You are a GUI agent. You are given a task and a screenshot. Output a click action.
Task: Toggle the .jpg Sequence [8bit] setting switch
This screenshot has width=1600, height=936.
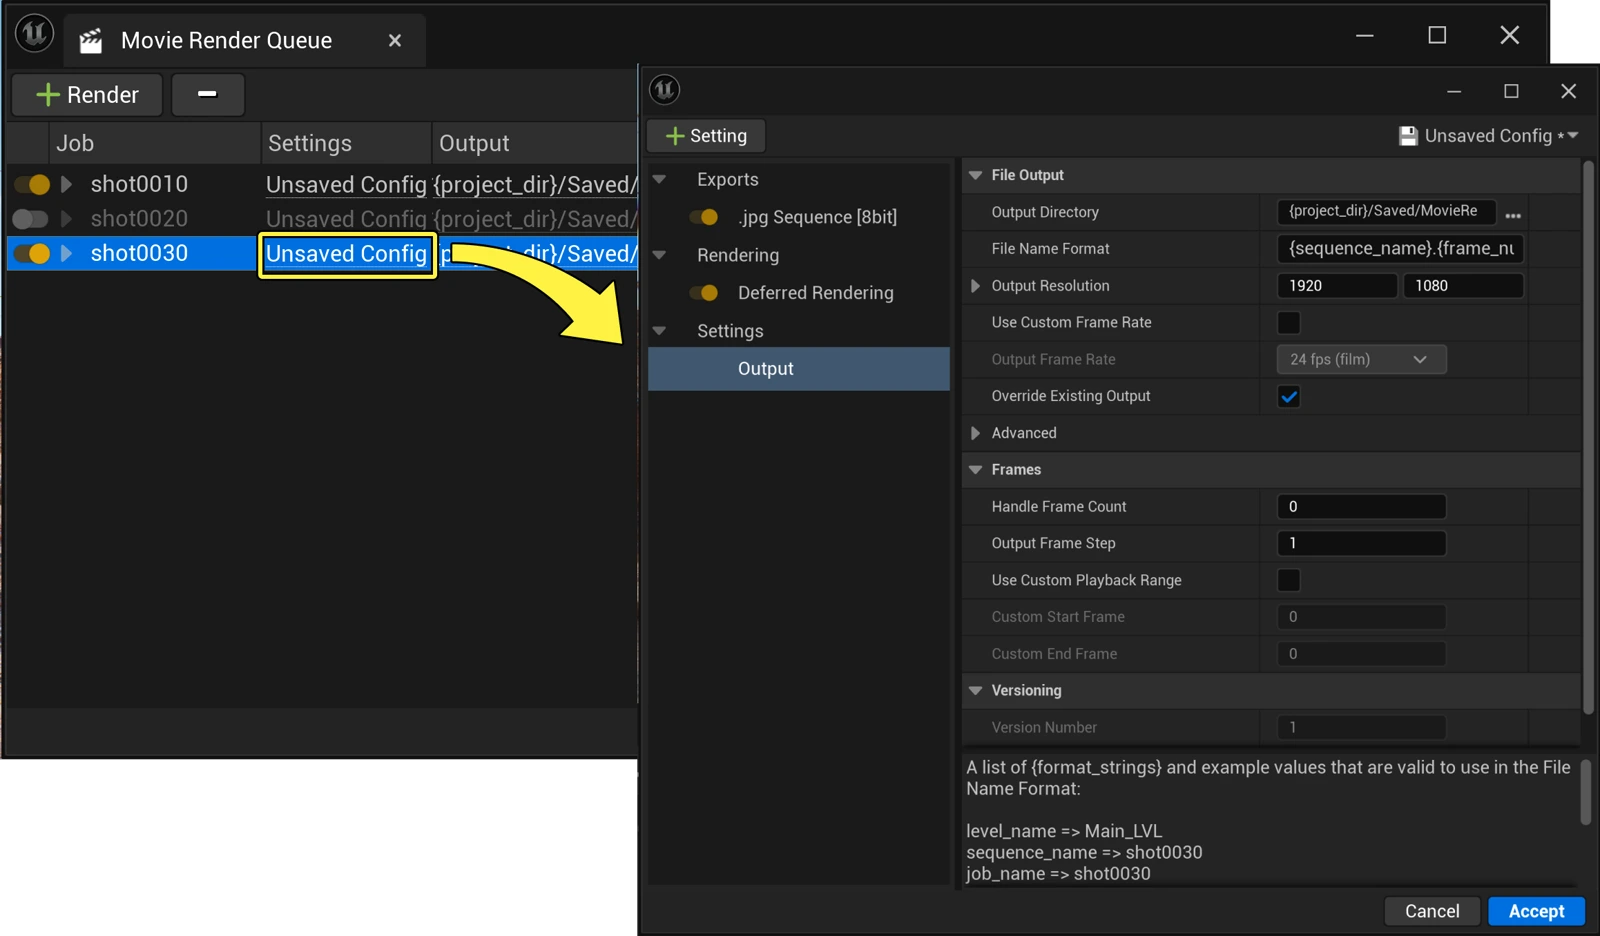(704, 217)
